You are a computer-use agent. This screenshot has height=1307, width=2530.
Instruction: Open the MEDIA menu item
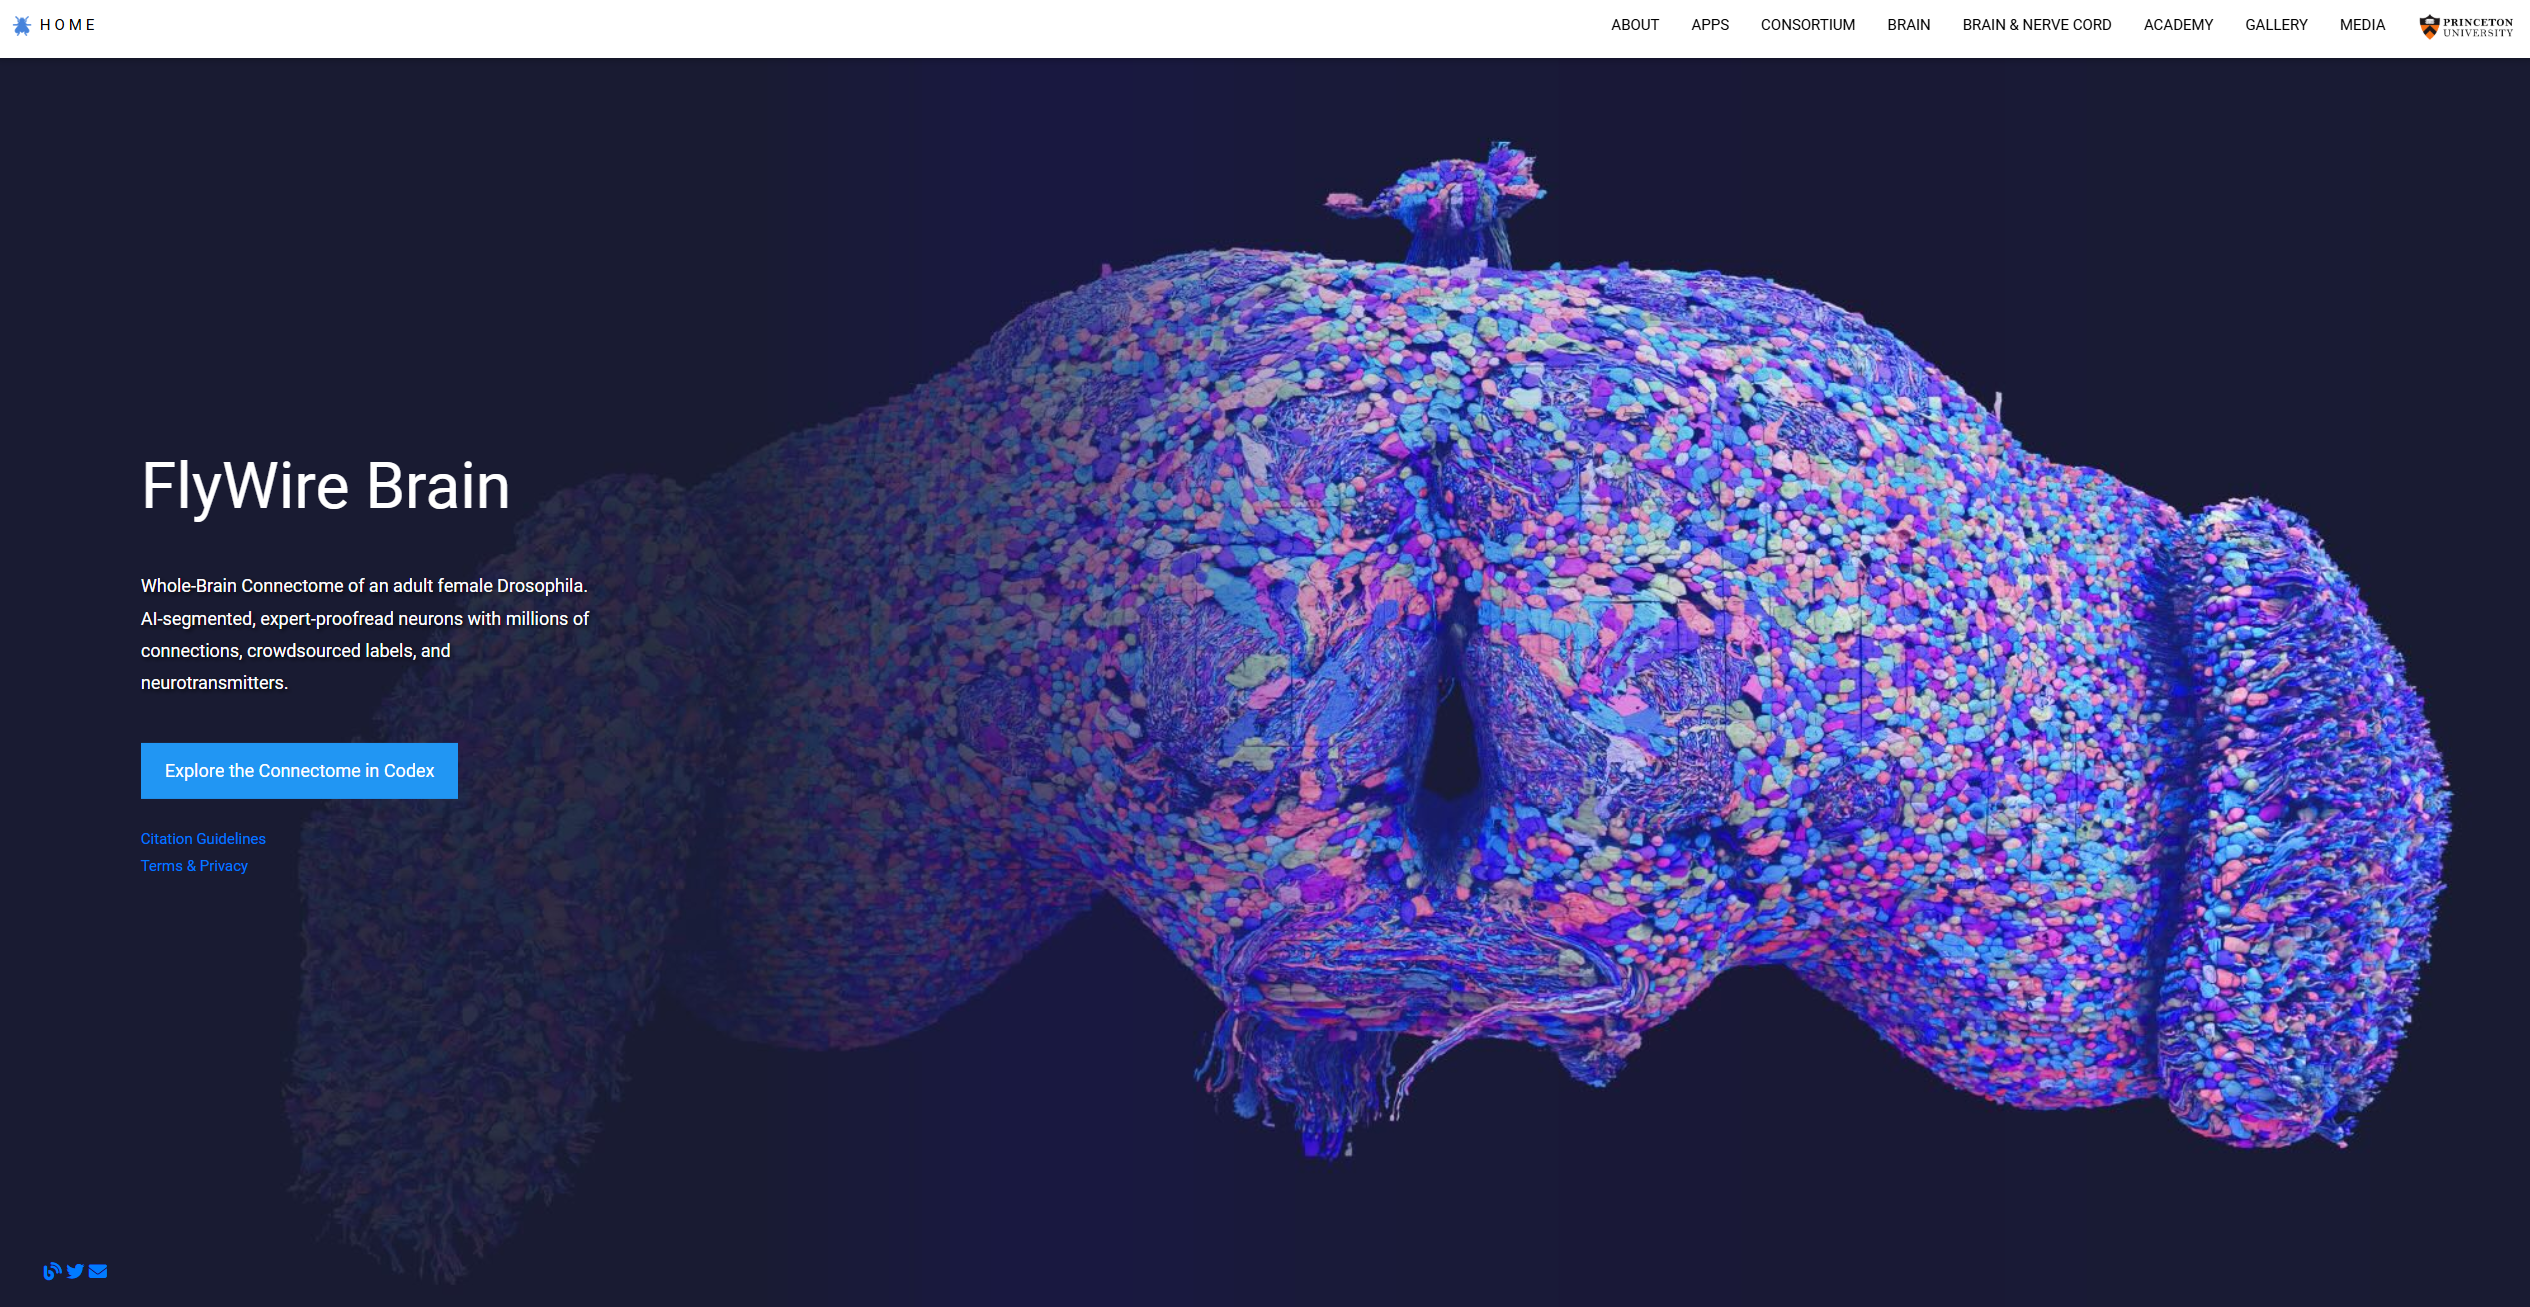[2362, 25]
